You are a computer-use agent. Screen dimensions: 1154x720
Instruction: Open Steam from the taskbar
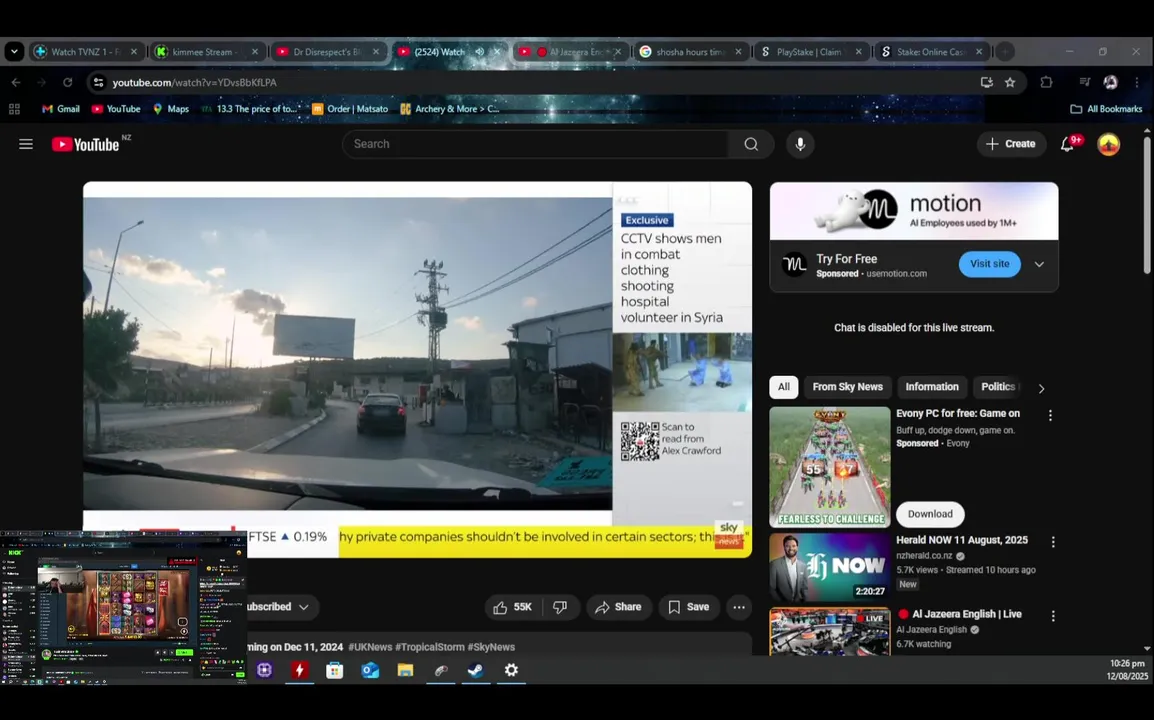point(475,670)
